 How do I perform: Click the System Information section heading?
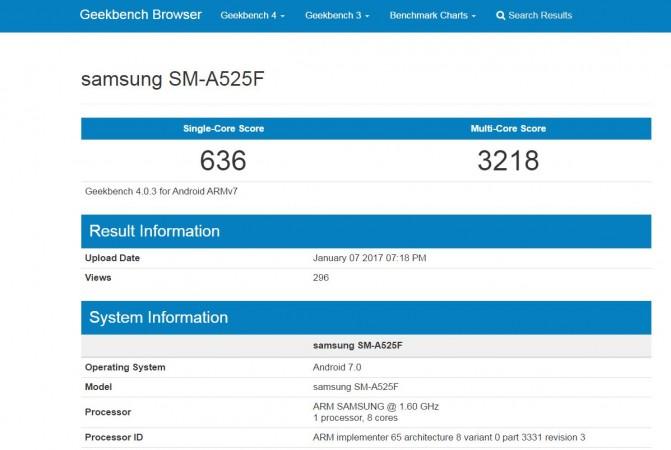158,318
